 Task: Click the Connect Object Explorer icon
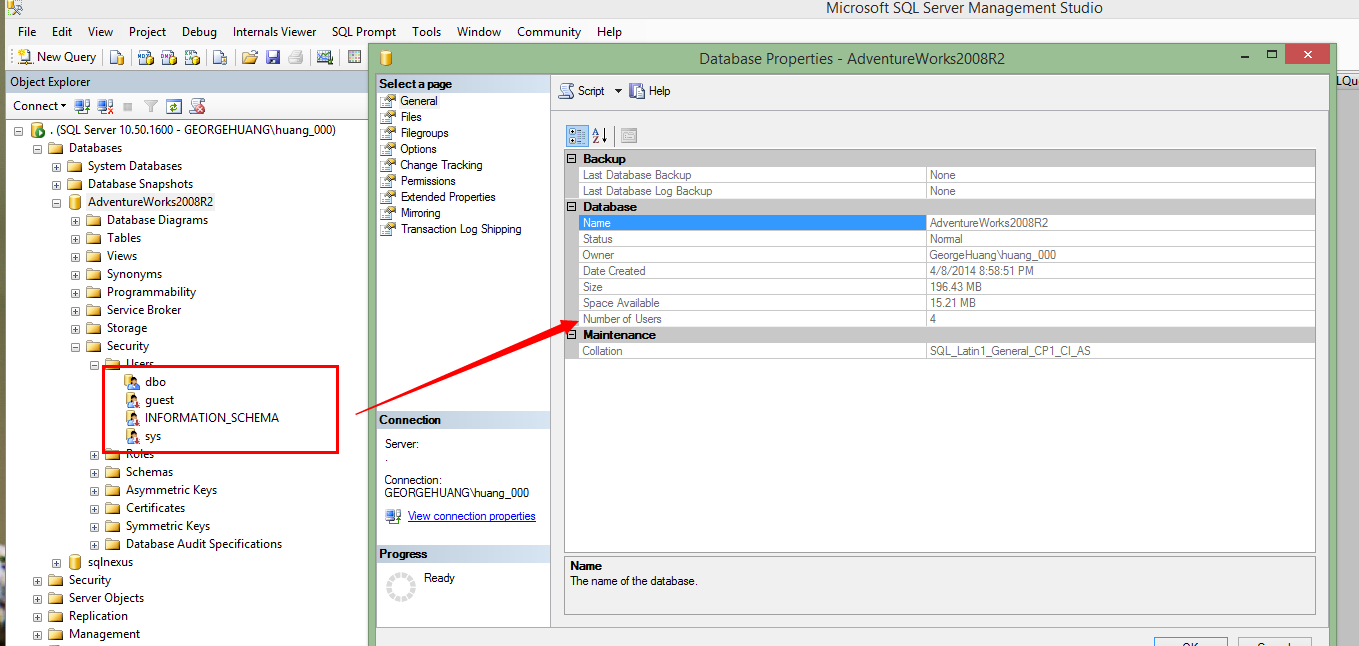(83, 106)
